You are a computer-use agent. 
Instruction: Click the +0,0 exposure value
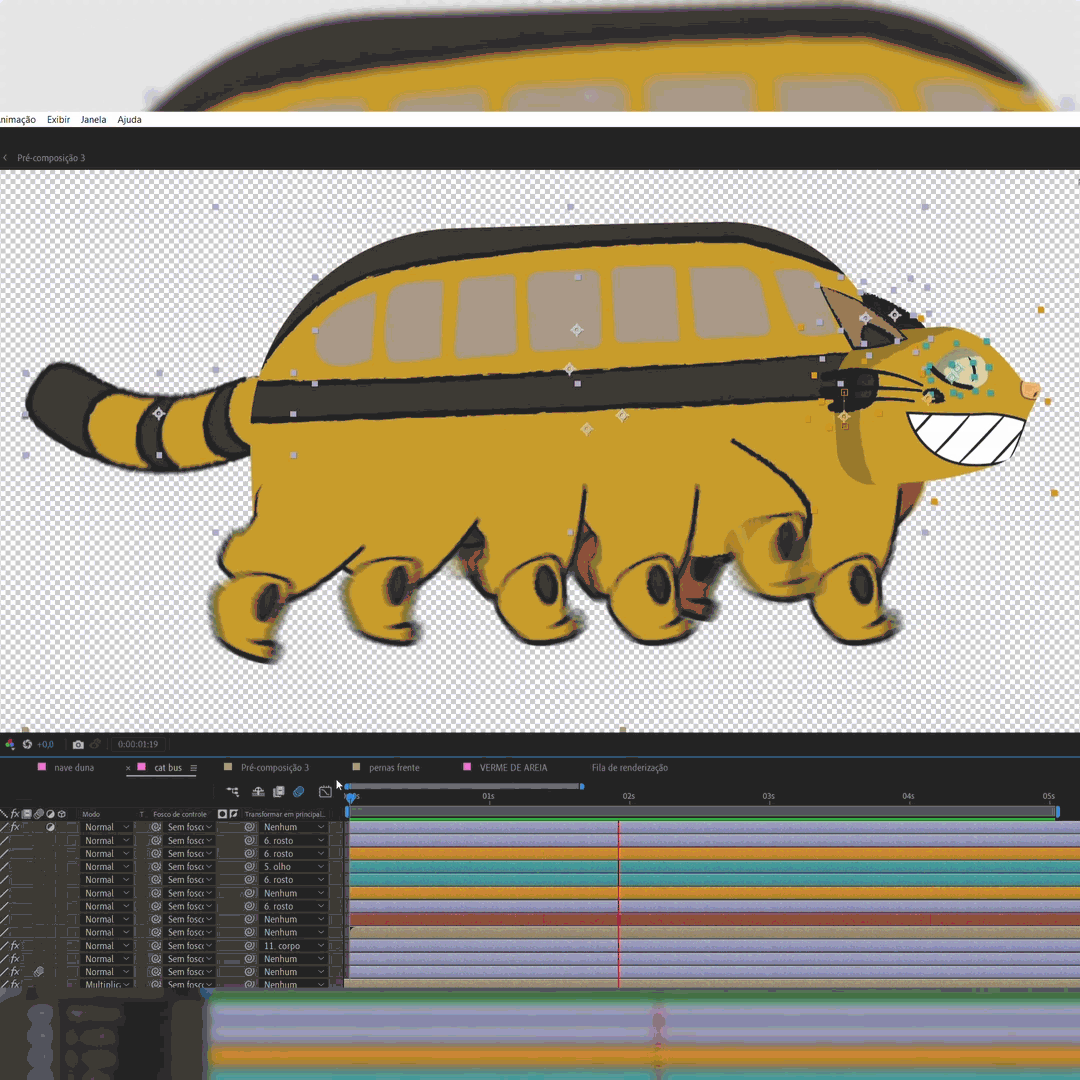click(x=45, y=744)
